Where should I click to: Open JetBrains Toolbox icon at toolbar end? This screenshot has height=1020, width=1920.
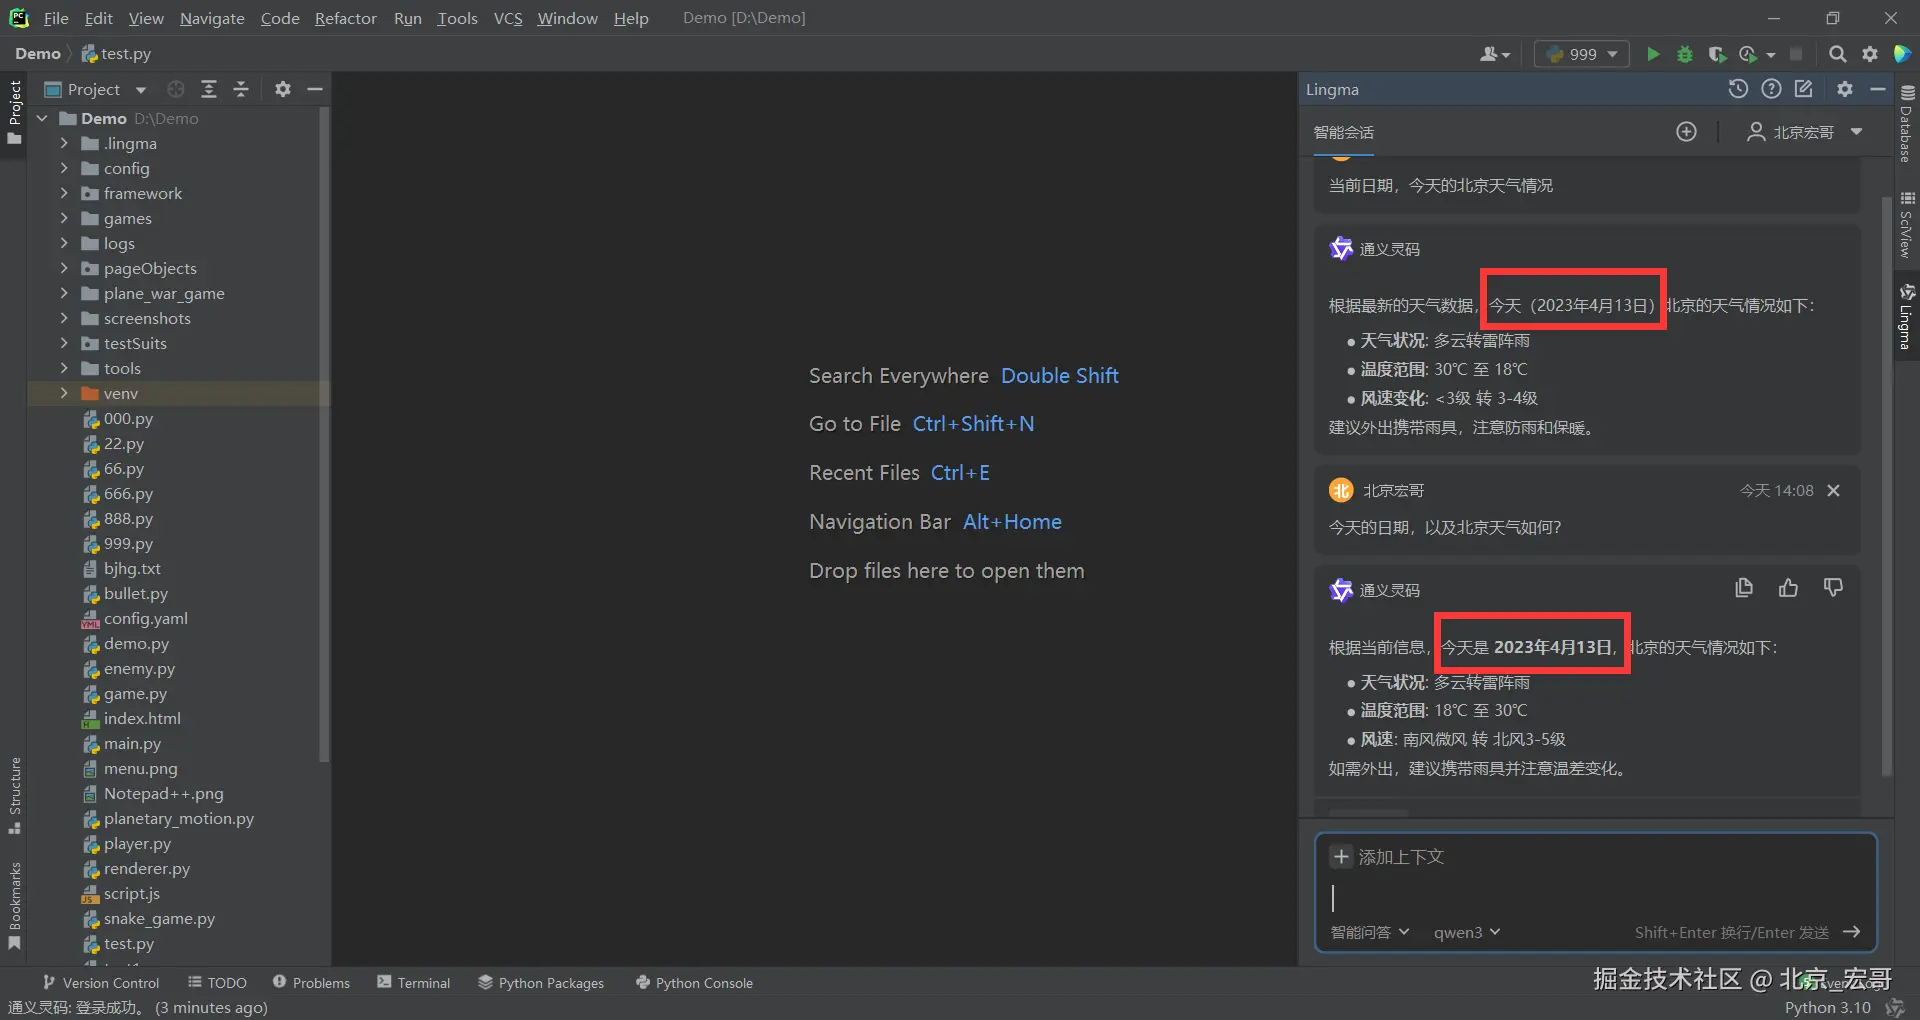[x=1902, y=54]
